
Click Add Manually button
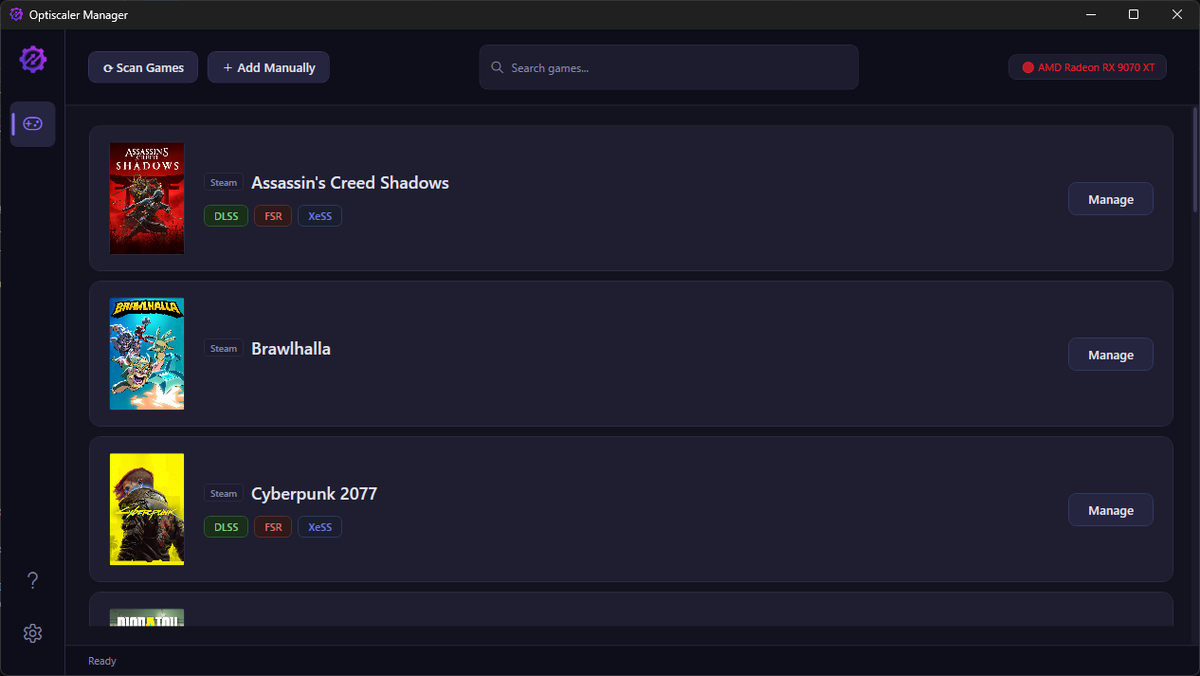[x=268, y=67]
